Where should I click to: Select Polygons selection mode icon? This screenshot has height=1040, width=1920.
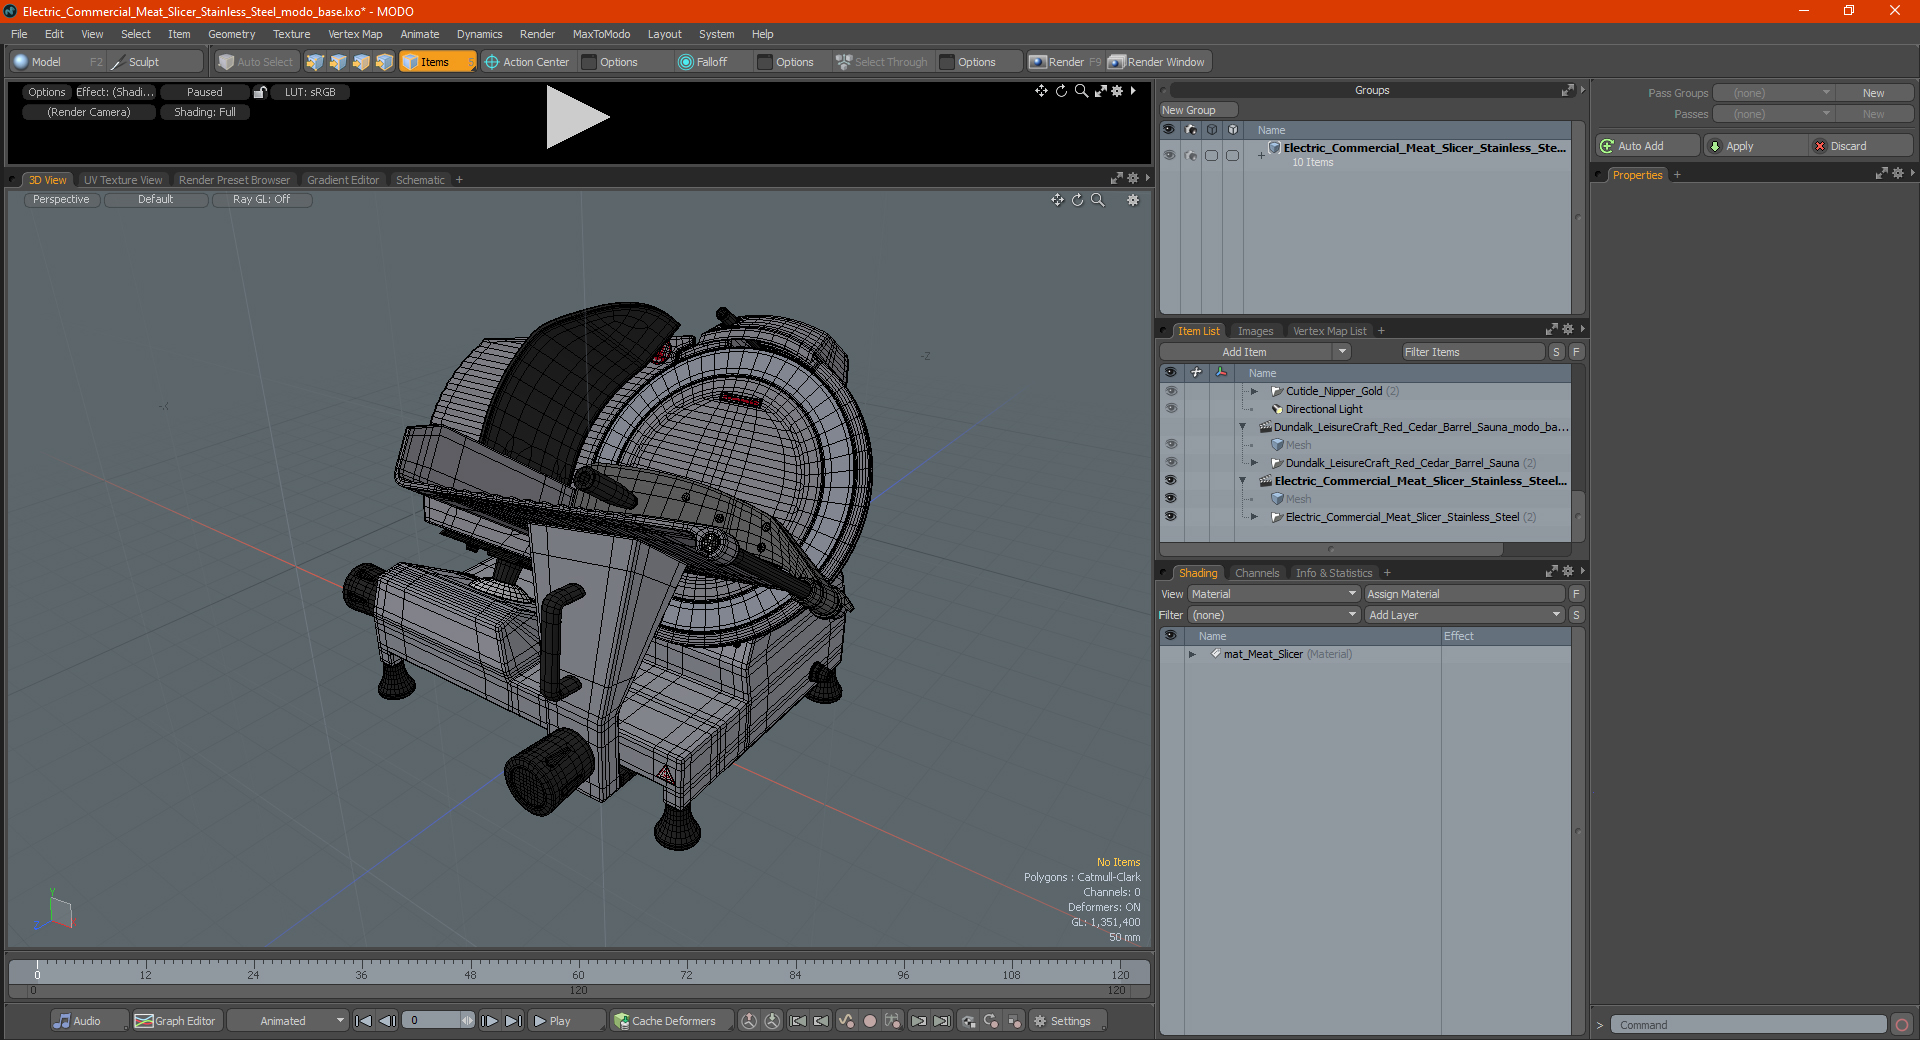point(361,62)
